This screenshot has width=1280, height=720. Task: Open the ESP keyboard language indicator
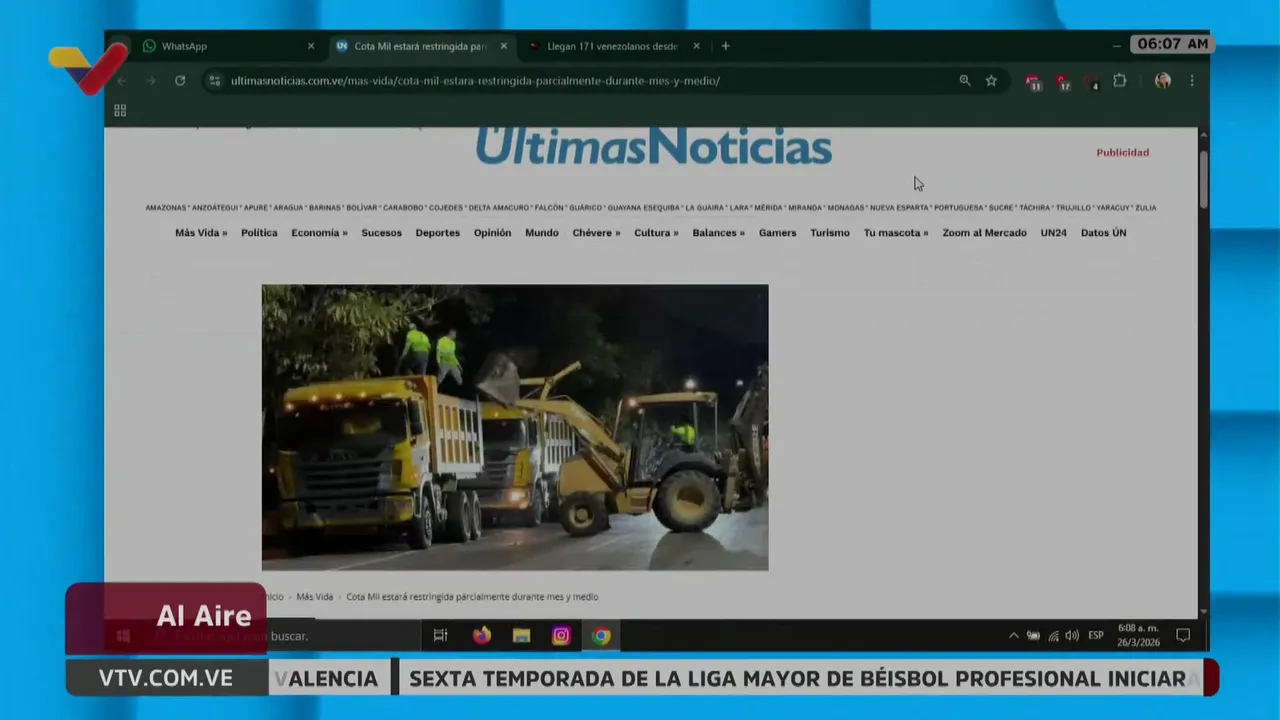click(1096, 636)
